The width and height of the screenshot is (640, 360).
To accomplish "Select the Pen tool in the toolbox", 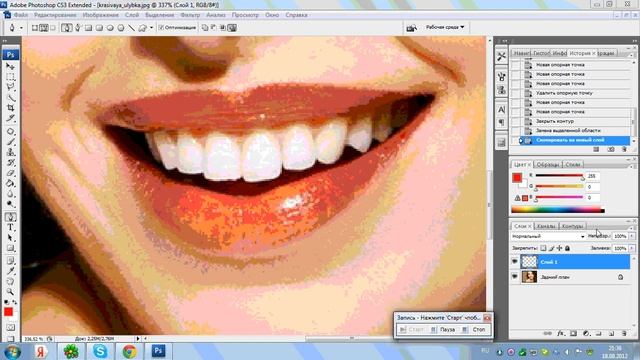I will coord(10,217).
